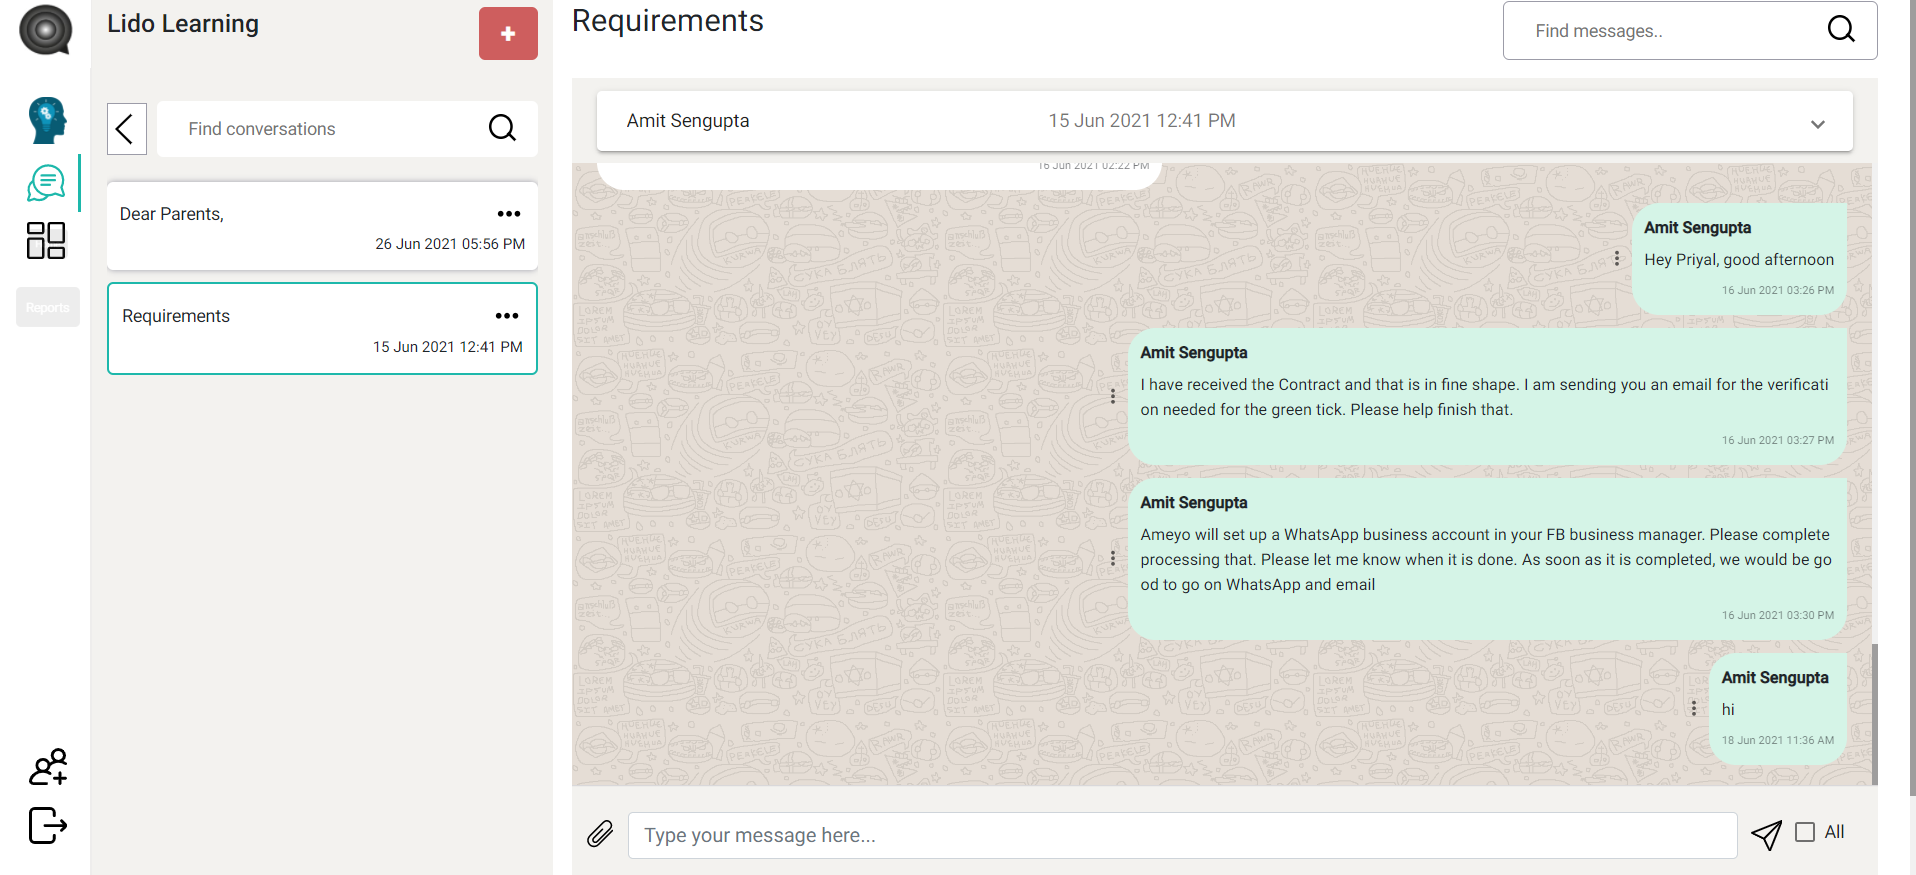The height and width of the screenshot is (875, 1916).
Task: Open message options for 'Hey Priyal' message
Action: click(1617, 259)
